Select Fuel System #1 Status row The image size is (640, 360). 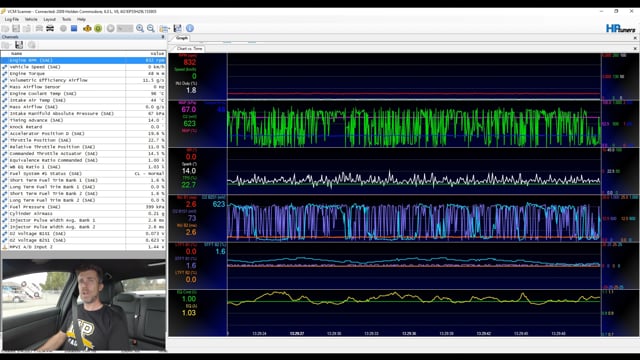(x=83, y=173)
